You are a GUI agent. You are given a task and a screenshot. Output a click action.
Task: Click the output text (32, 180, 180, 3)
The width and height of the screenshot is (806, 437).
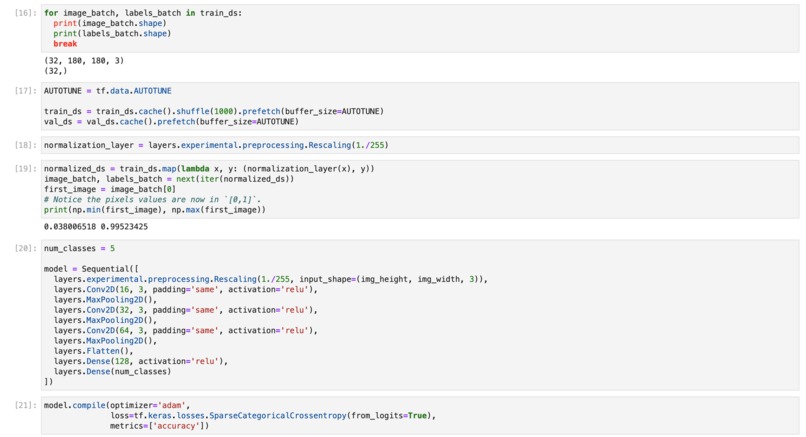84,61
